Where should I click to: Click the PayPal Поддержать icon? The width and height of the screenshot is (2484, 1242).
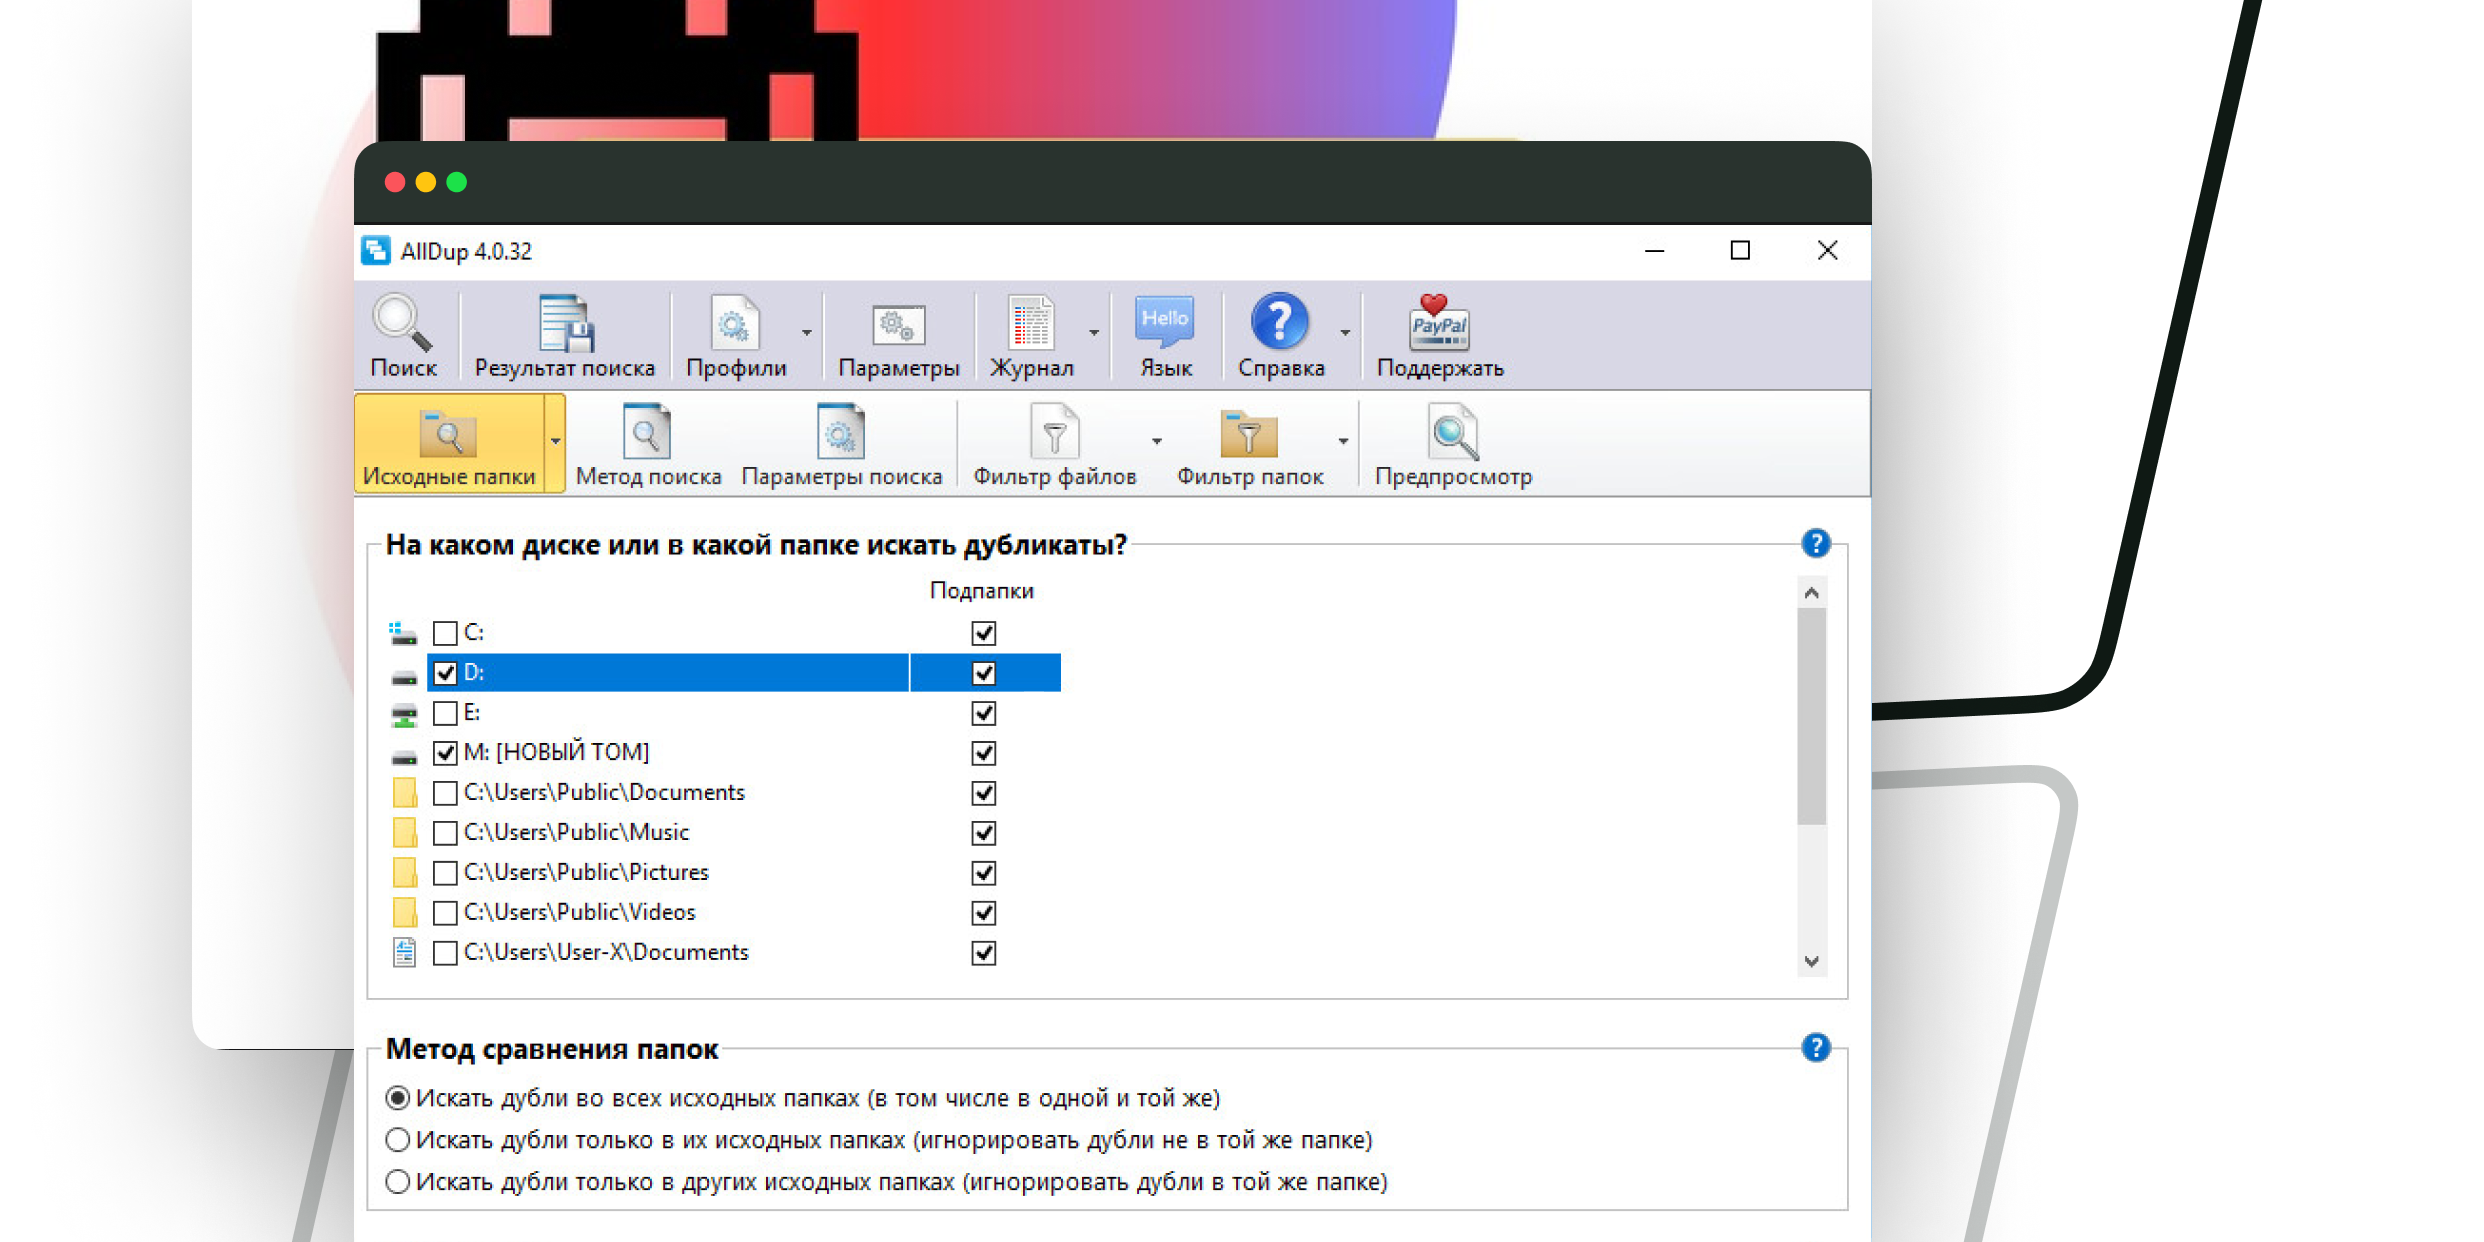click(x=1439, y=324)
